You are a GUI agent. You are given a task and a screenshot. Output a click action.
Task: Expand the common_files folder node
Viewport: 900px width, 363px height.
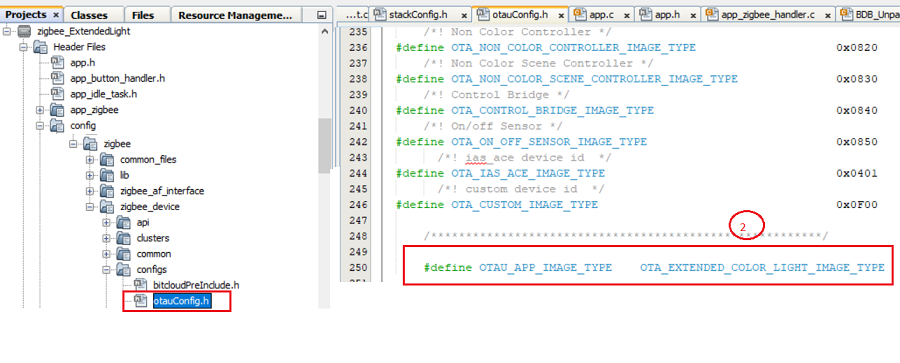pyautogui.click(x=90, y=160)
